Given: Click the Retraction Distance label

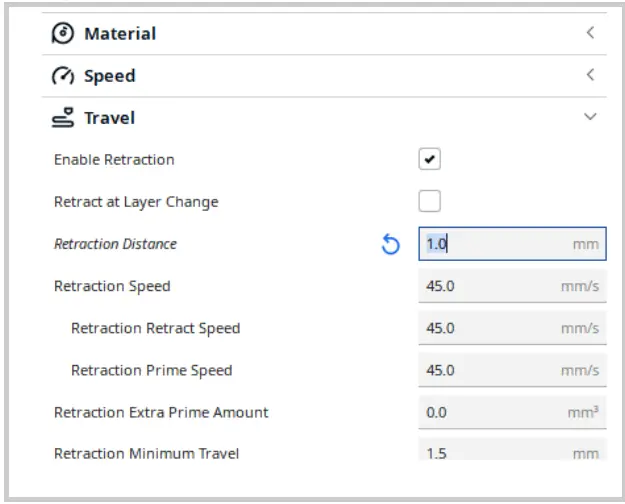Looking at the screenshot, I should (115, 244).
